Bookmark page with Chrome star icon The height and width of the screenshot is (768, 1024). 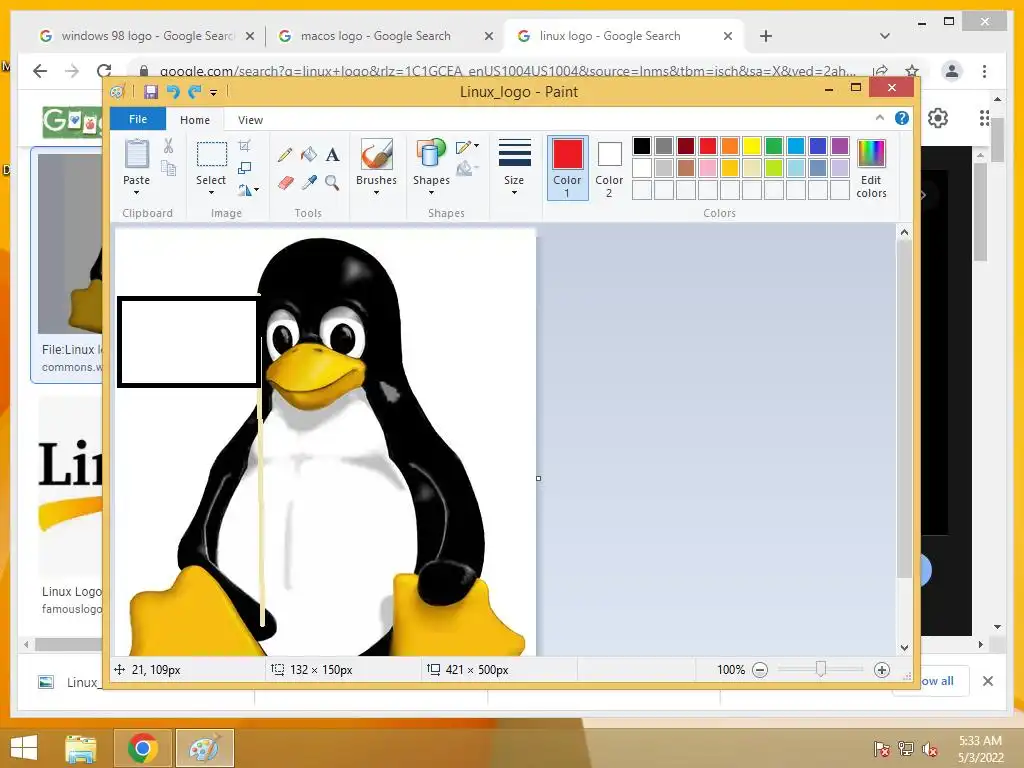(912, 71)
